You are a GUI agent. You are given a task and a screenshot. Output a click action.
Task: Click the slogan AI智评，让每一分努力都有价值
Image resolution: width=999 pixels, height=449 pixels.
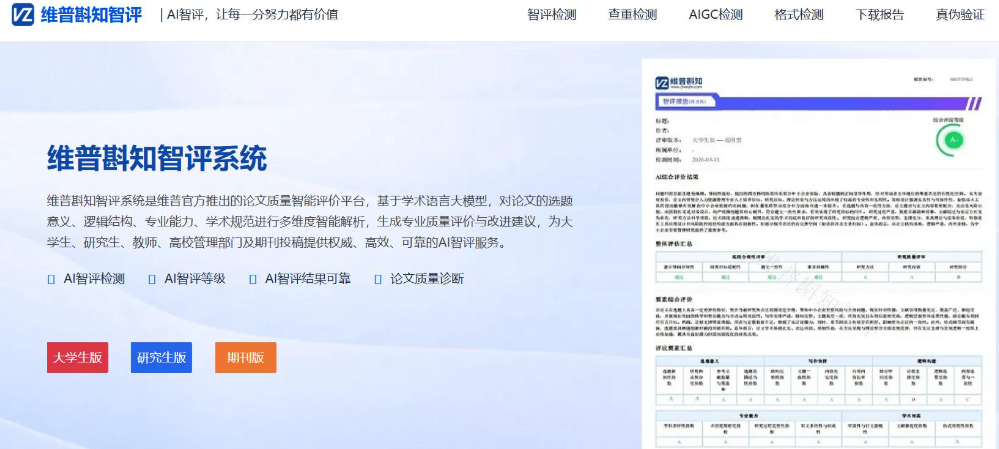pyautogui.click(x=252, y=15)
